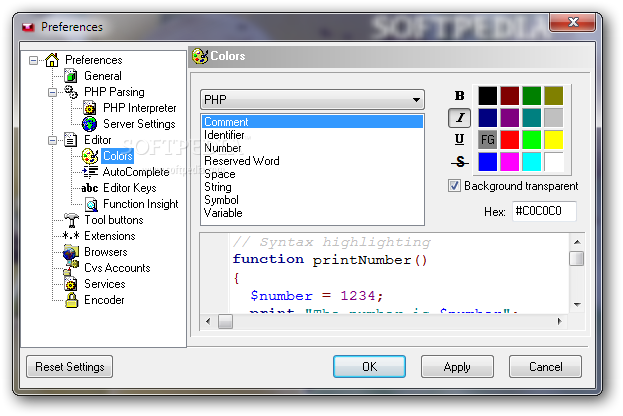Select Space in the element list
This screenshot has height=416, width=623.
[312, 174]
